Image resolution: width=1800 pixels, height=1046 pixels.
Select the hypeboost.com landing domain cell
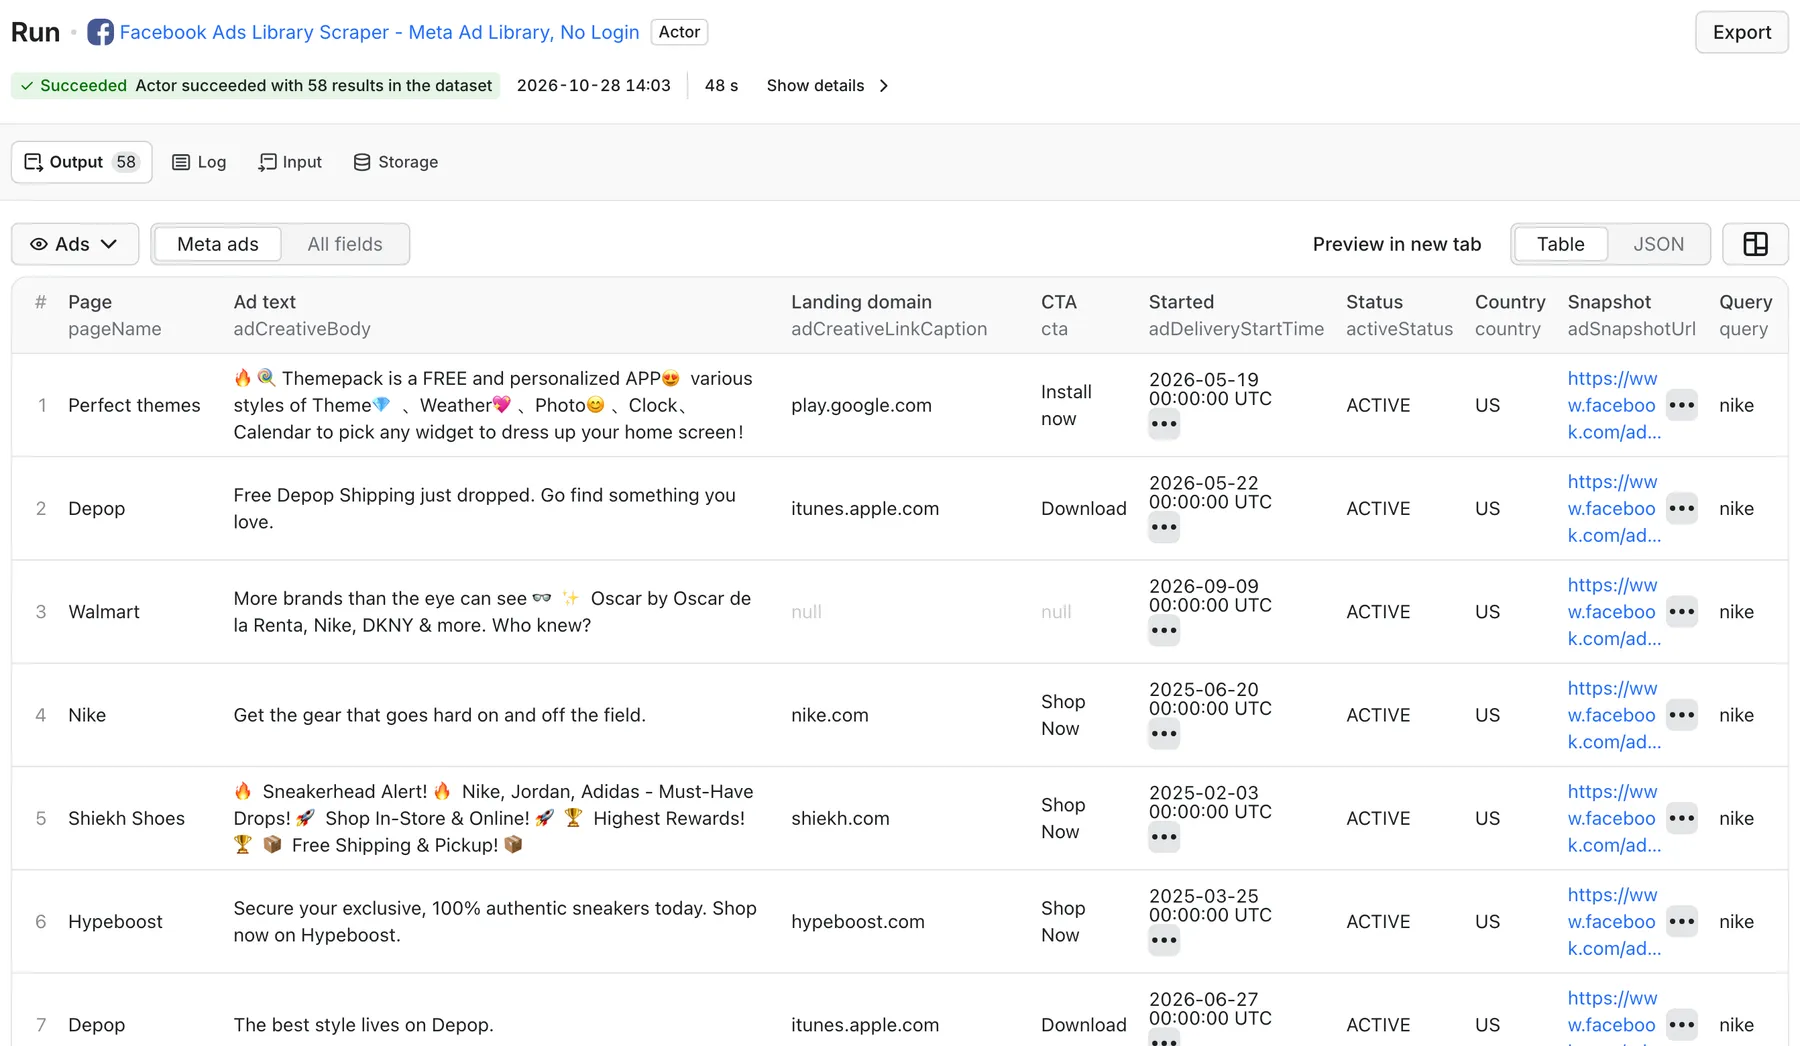(x=858, y=922)
